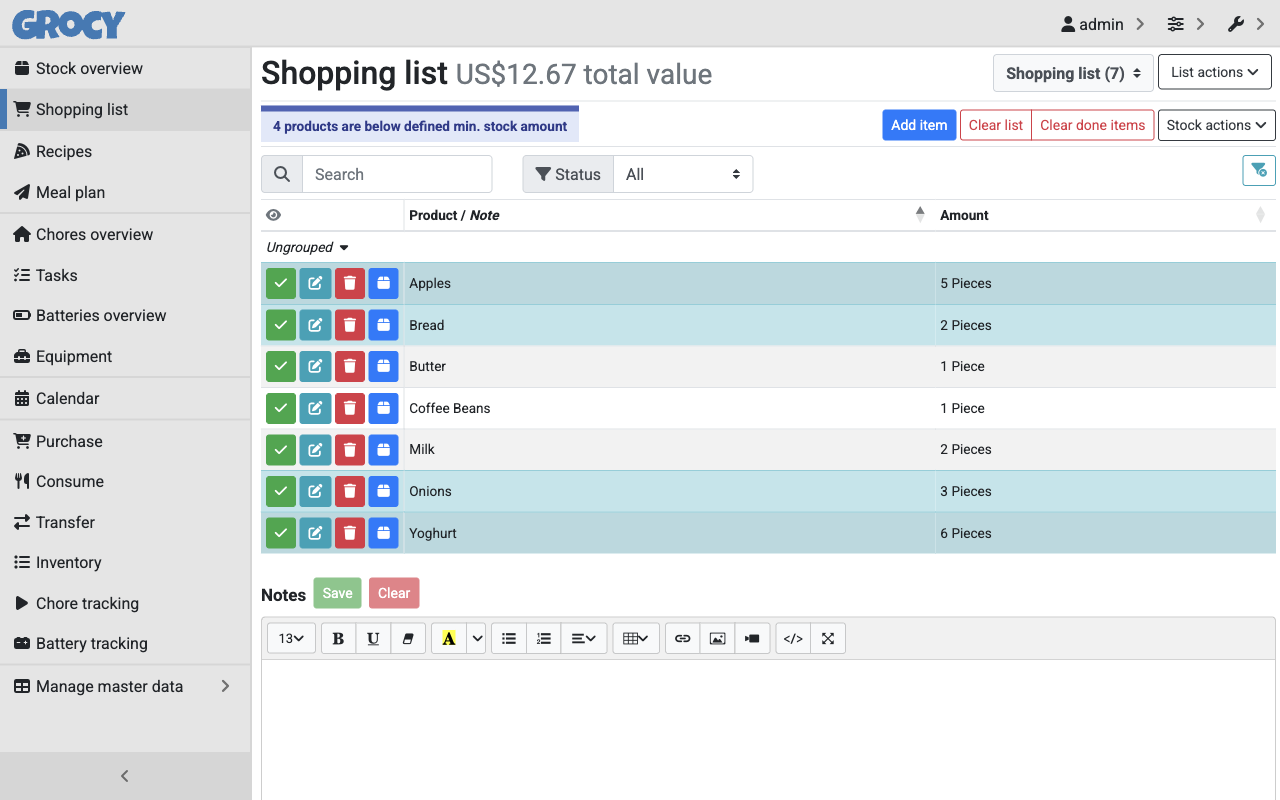Insert unordered list in Notes
The width and height of the screenshot is (1280, 800).
(509, 638)
